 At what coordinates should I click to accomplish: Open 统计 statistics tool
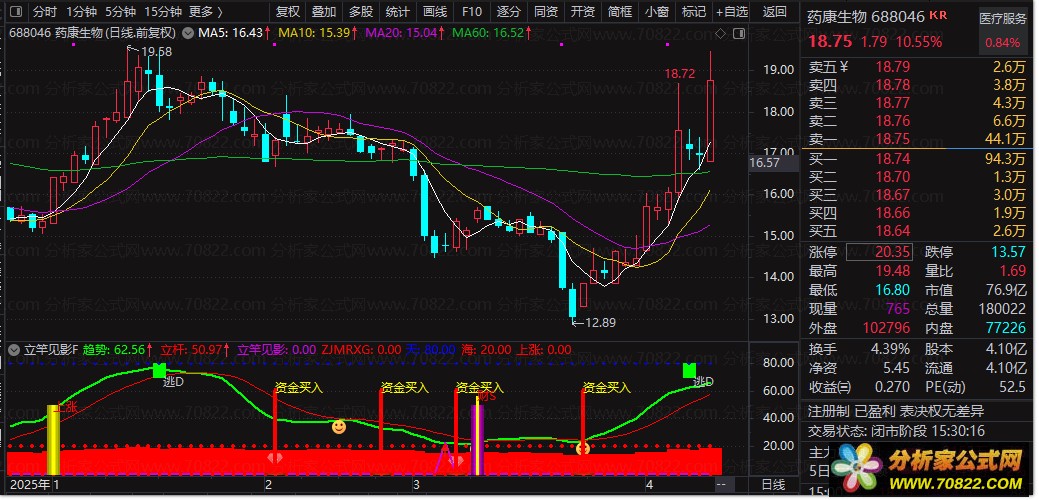tap(398, 12)
